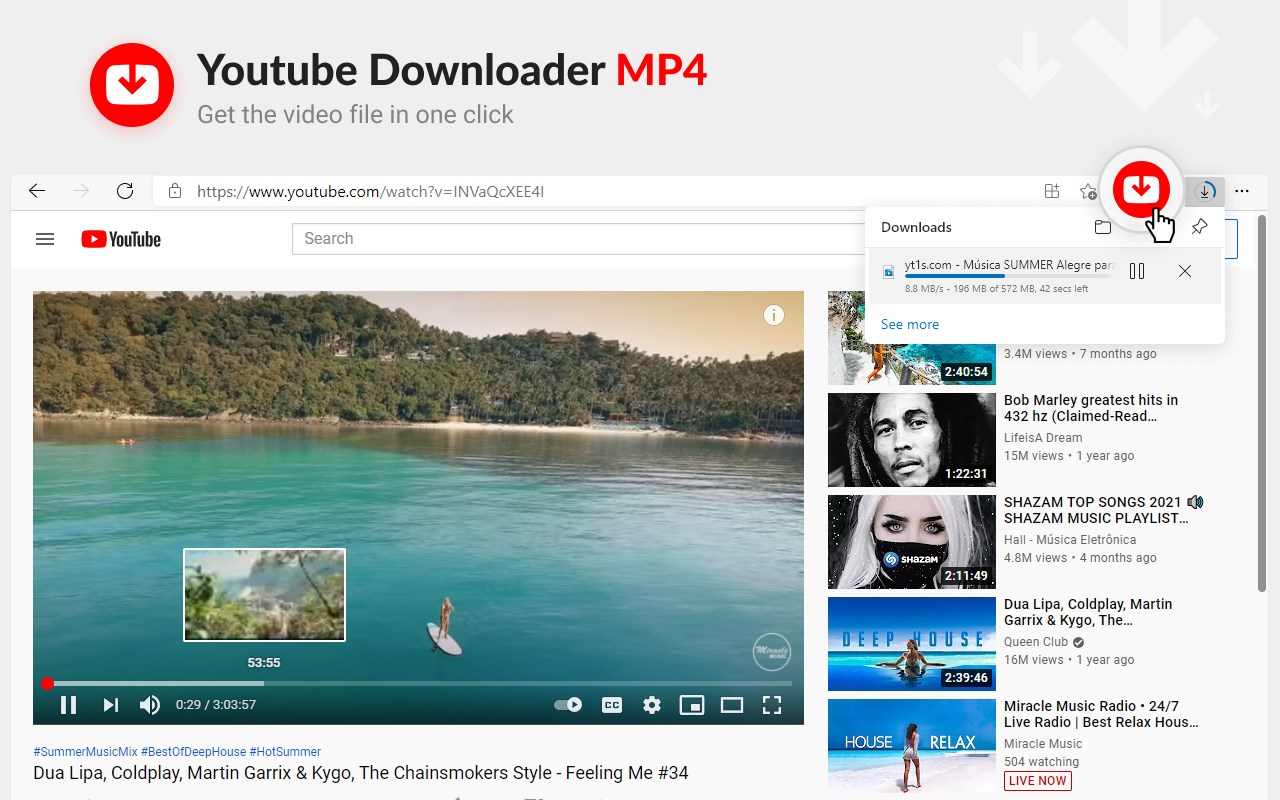Image resolution: width=1280 pixels, height=800 pixels.
Task: Toggle closed captions CC
Action: pos(612,705)
